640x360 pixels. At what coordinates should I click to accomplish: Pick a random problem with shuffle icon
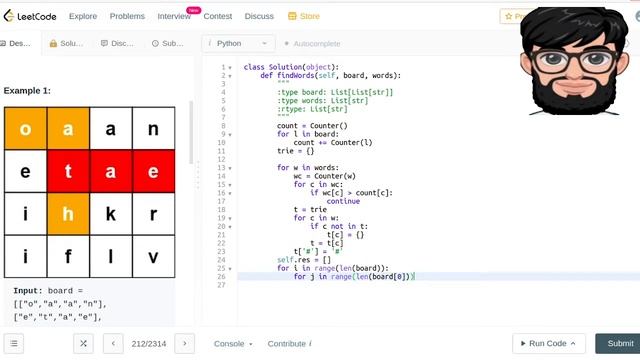click(83, 344)
